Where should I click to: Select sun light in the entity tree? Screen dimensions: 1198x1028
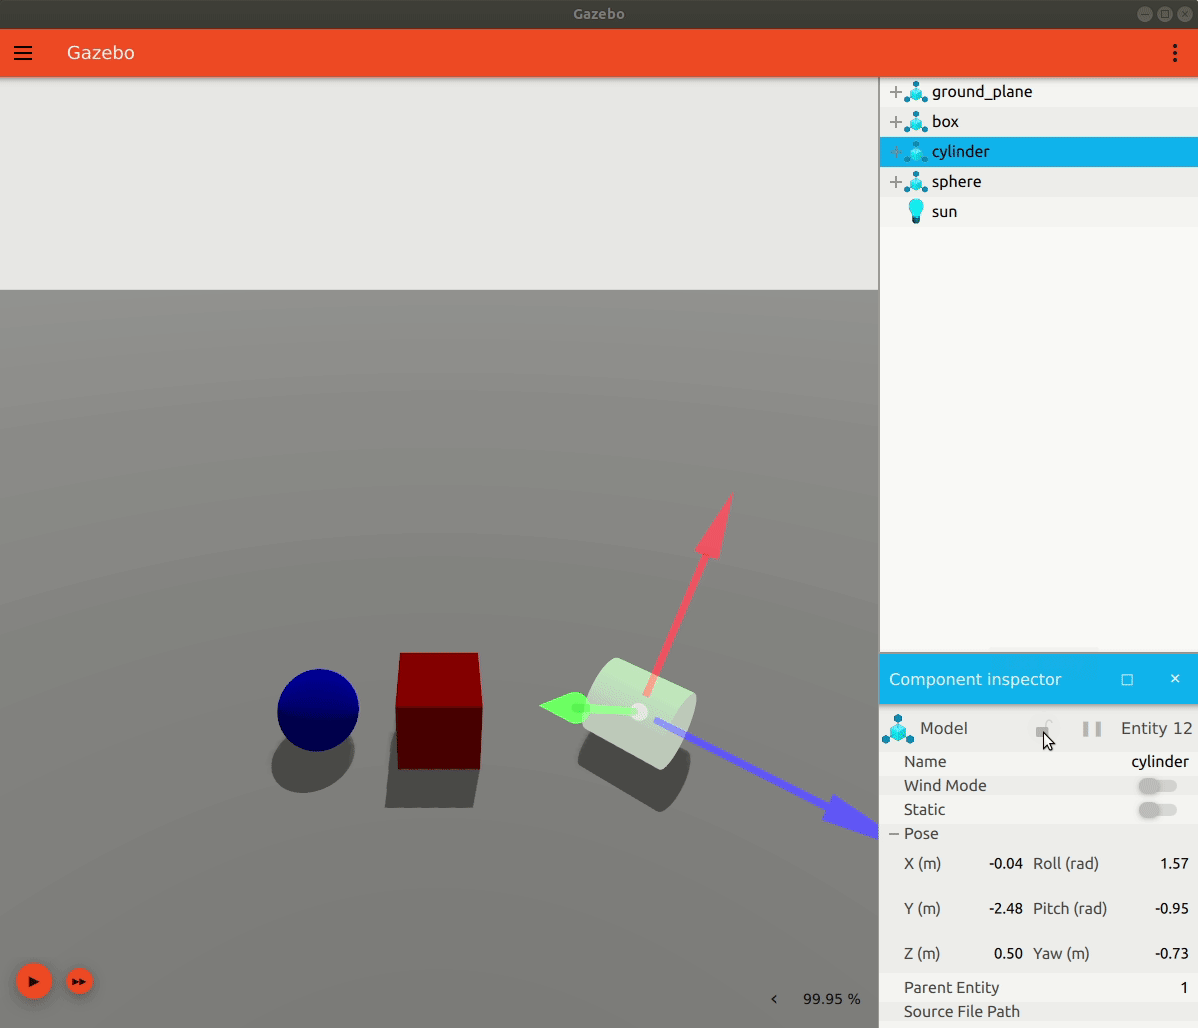944,212
